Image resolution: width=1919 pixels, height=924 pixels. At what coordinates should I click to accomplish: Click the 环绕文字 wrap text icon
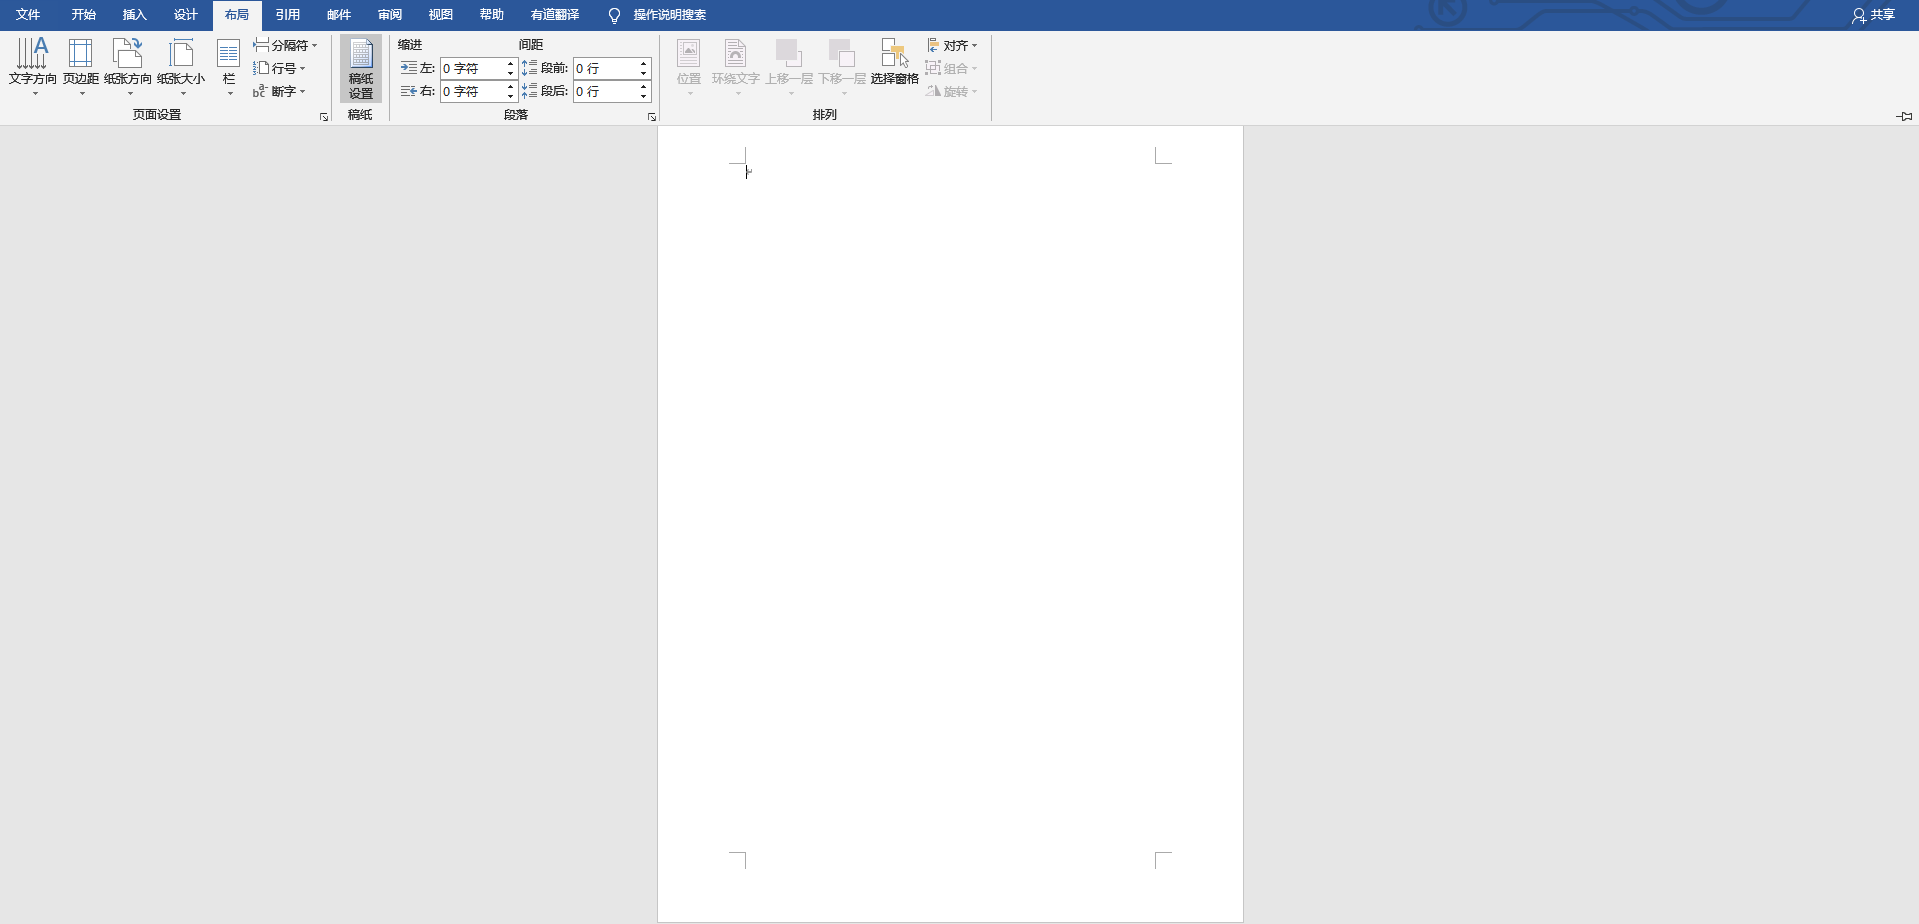click(736, 67)
